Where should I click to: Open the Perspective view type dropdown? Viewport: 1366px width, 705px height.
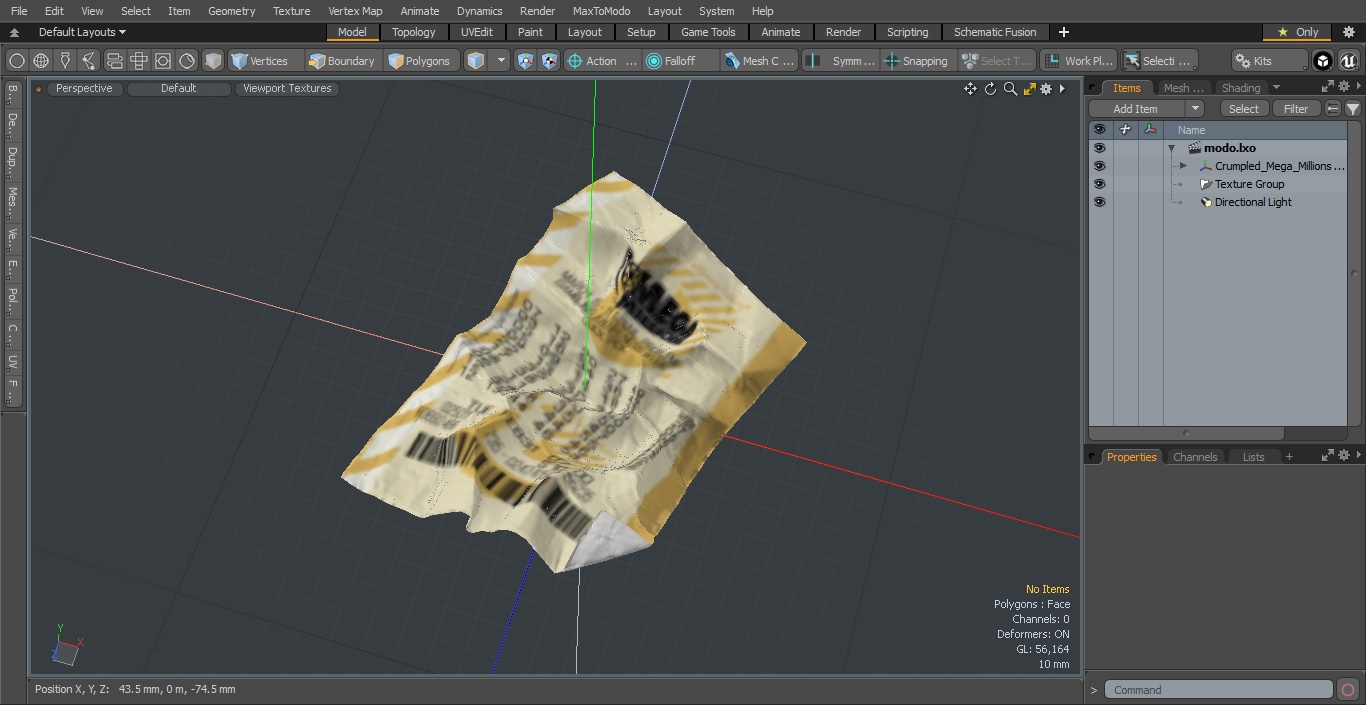point(84,88)
